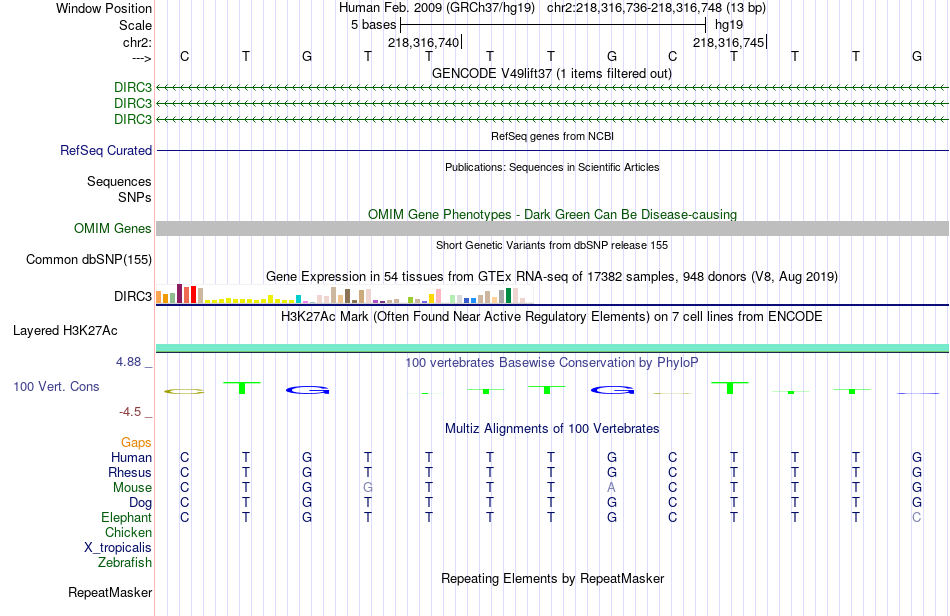Select the third DIRC3 GENCODE transcript label
Screen dimensions: 950x616
(133, 119)
